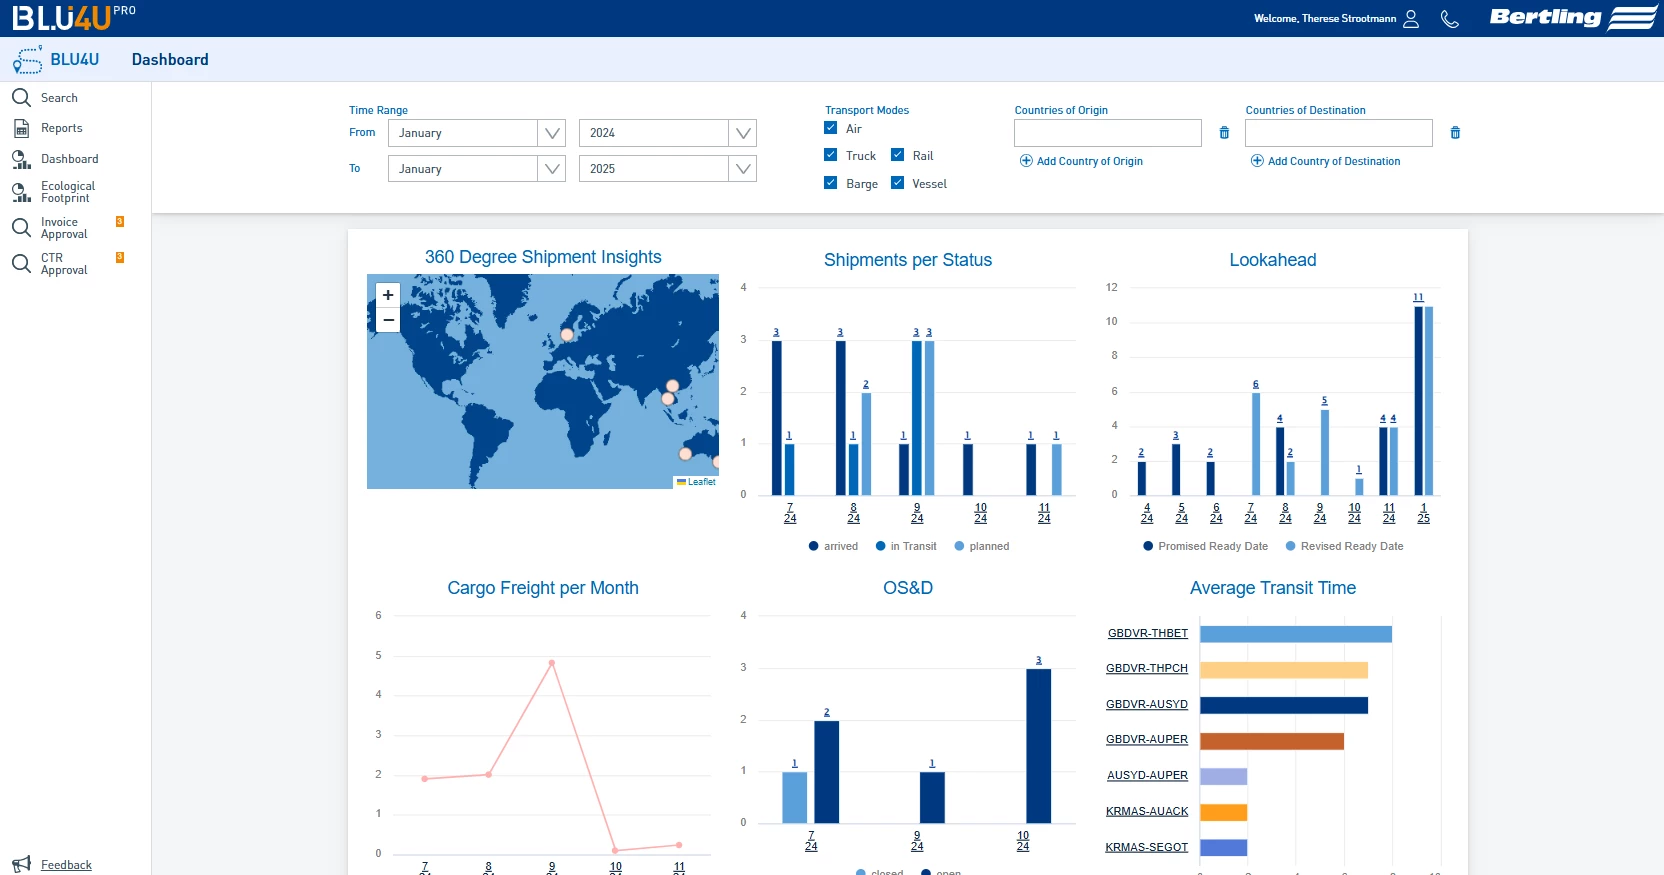Click the Countries of Destination input field
The image size is (1664, 875).
click(x=1338, y=133)
